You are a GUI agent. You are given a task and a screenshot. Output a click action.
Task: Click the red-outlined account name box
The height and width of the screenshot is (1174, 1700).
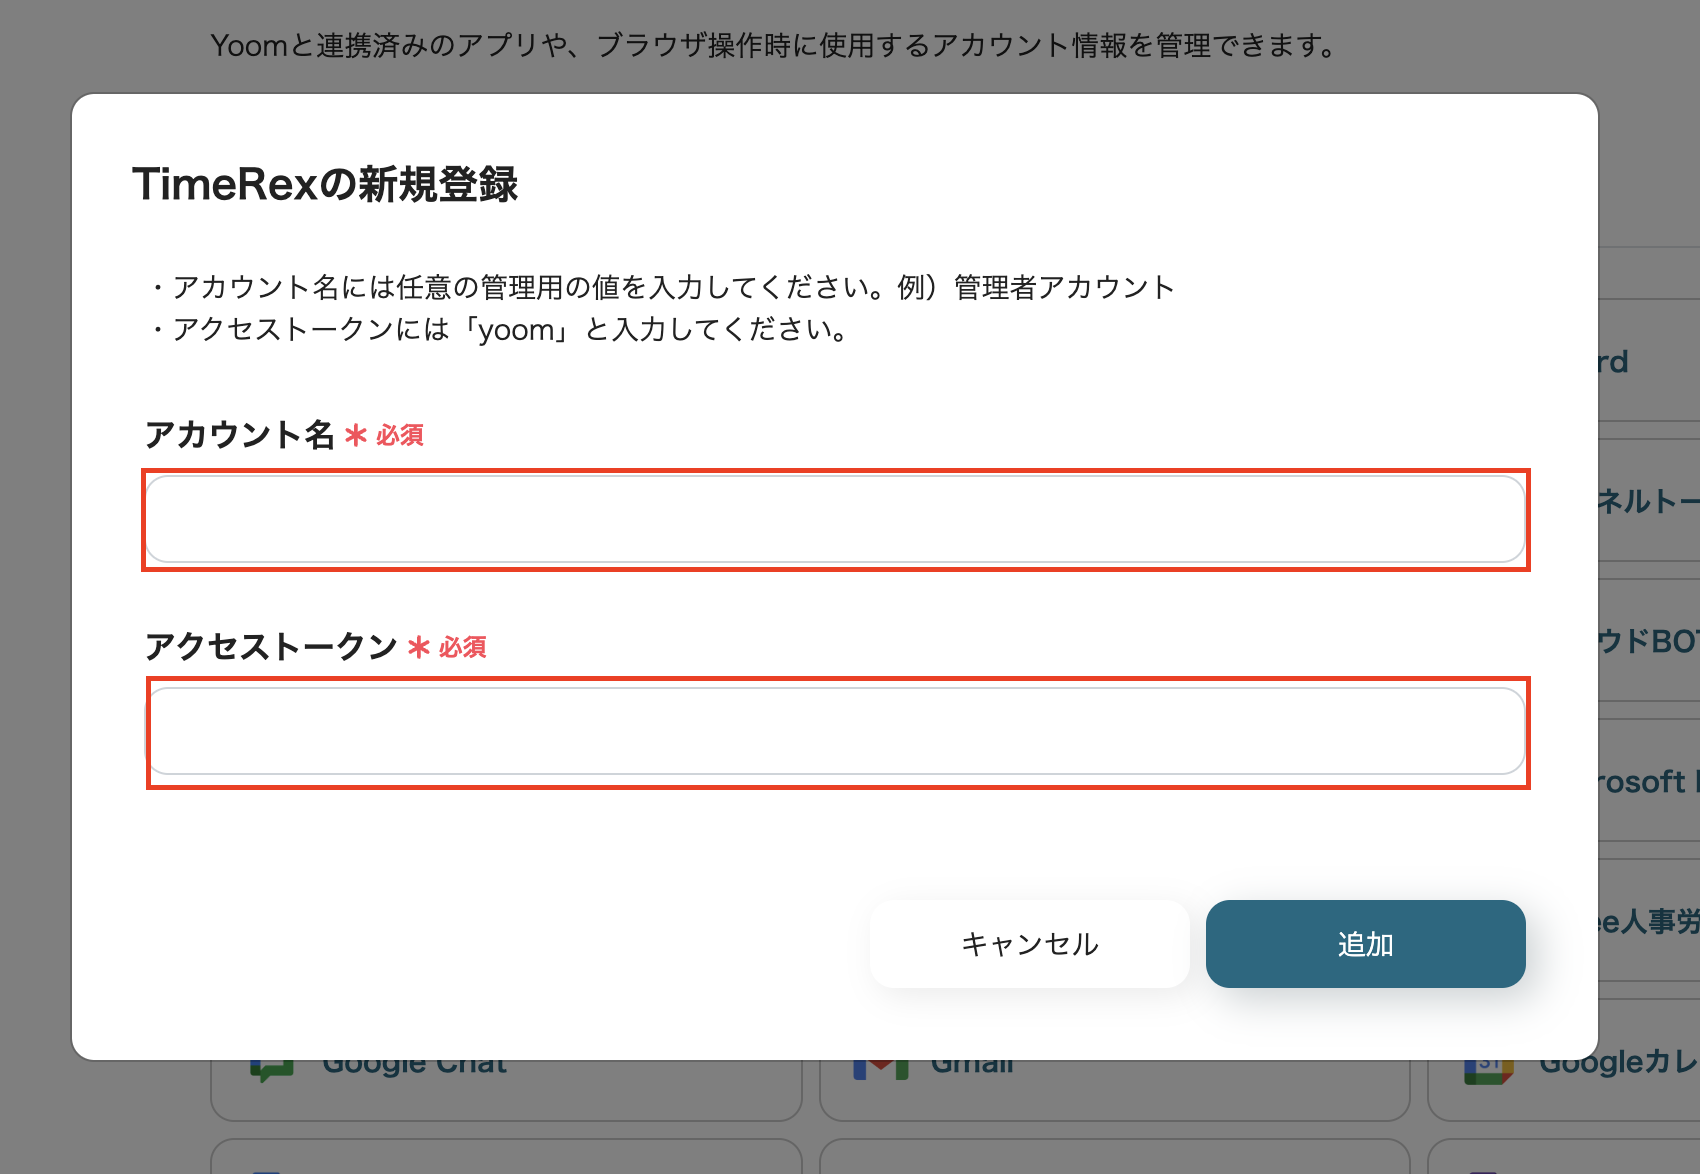coord(836,519)
